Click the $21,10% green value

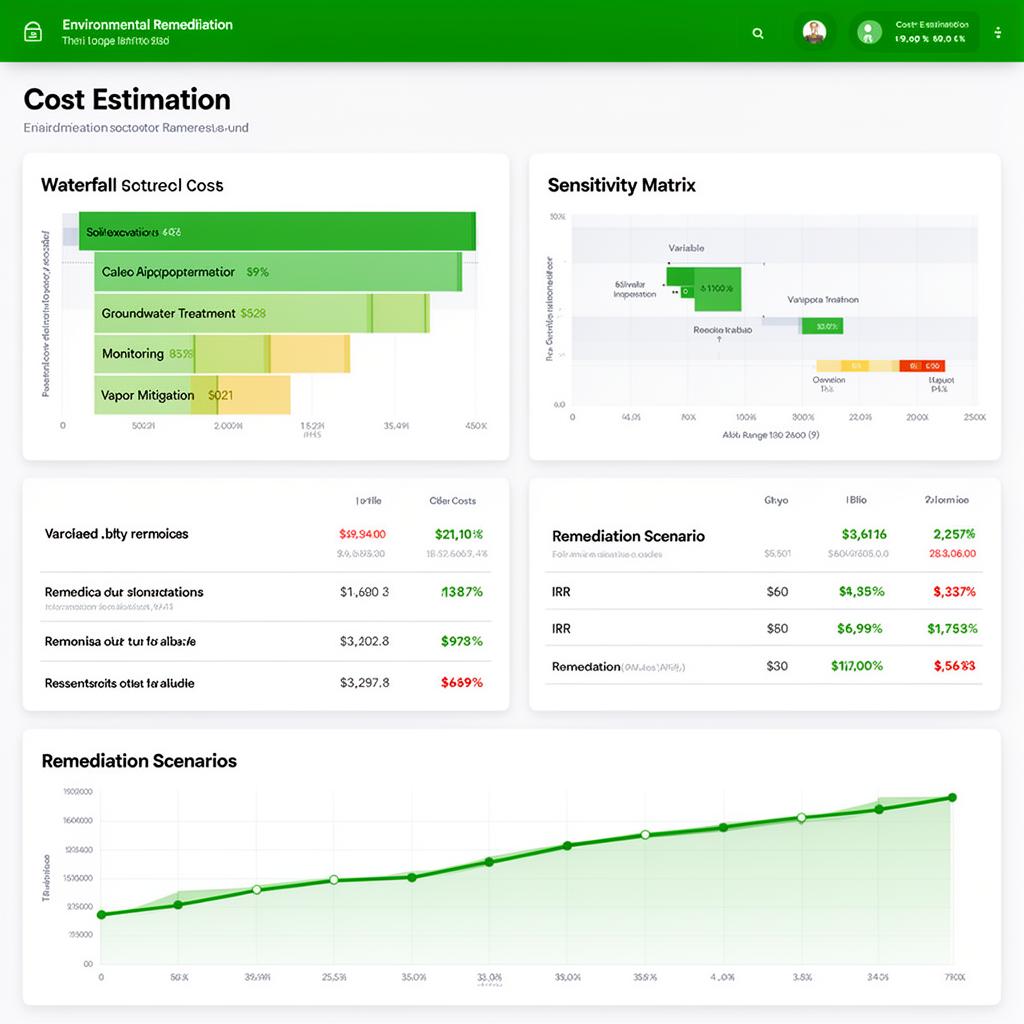pos(458,534)
